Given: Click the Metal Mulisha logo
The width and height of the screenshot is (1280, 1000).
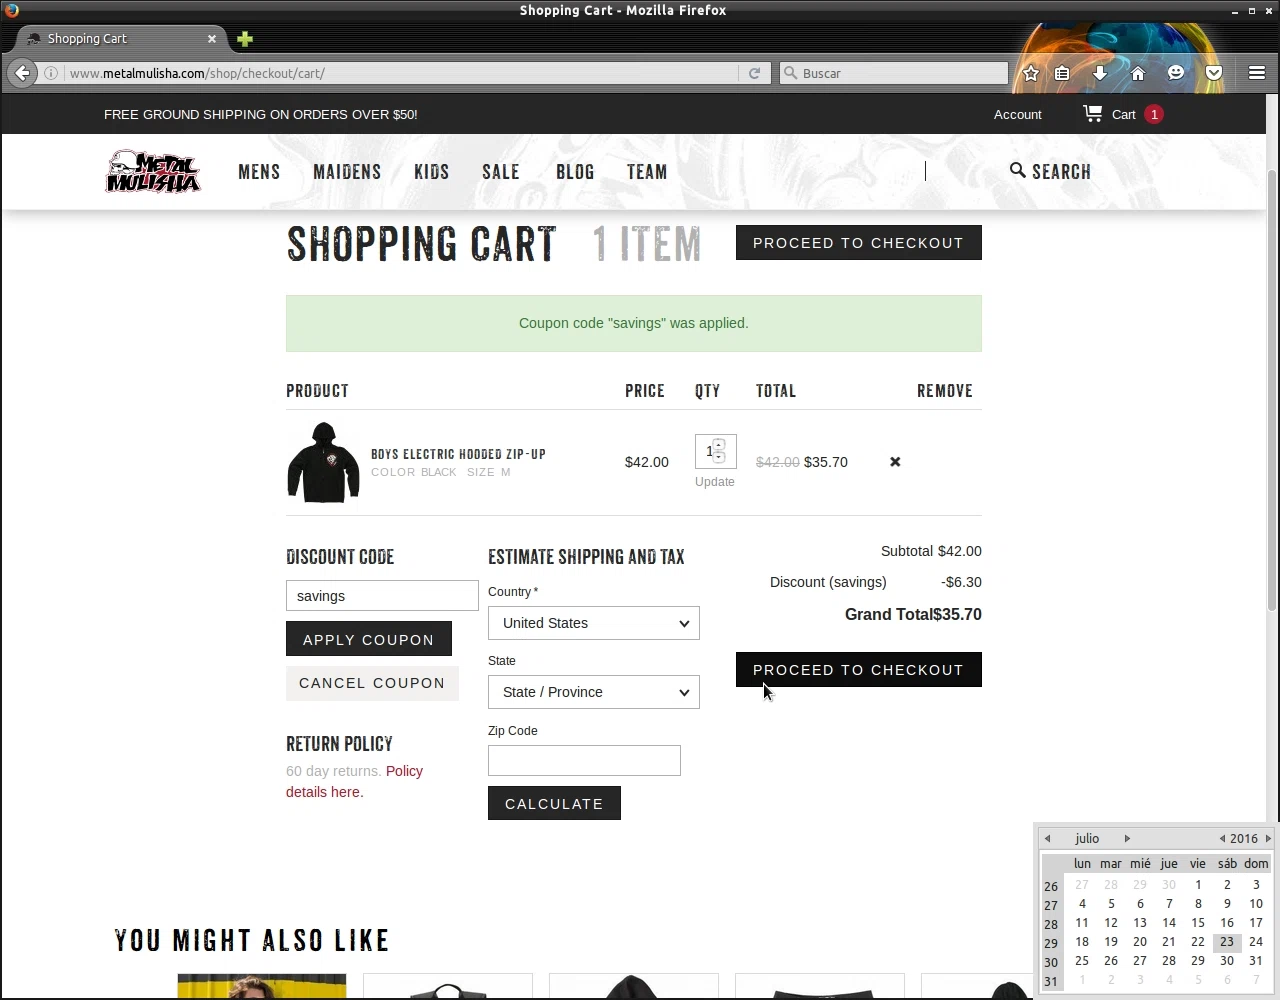Looking at the screenshot, I should click(x=153, y=171).
